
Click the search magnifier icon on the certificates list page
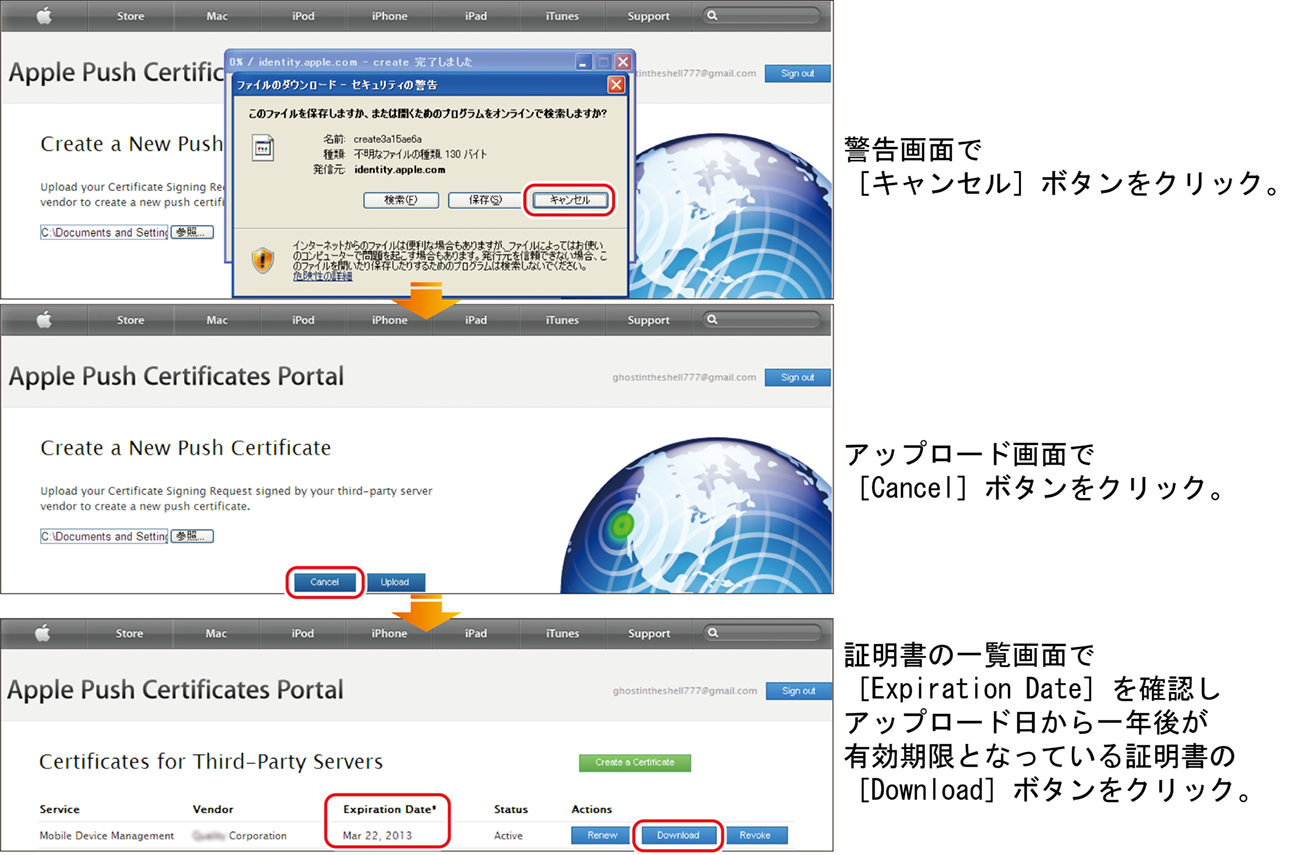point(711,633)
